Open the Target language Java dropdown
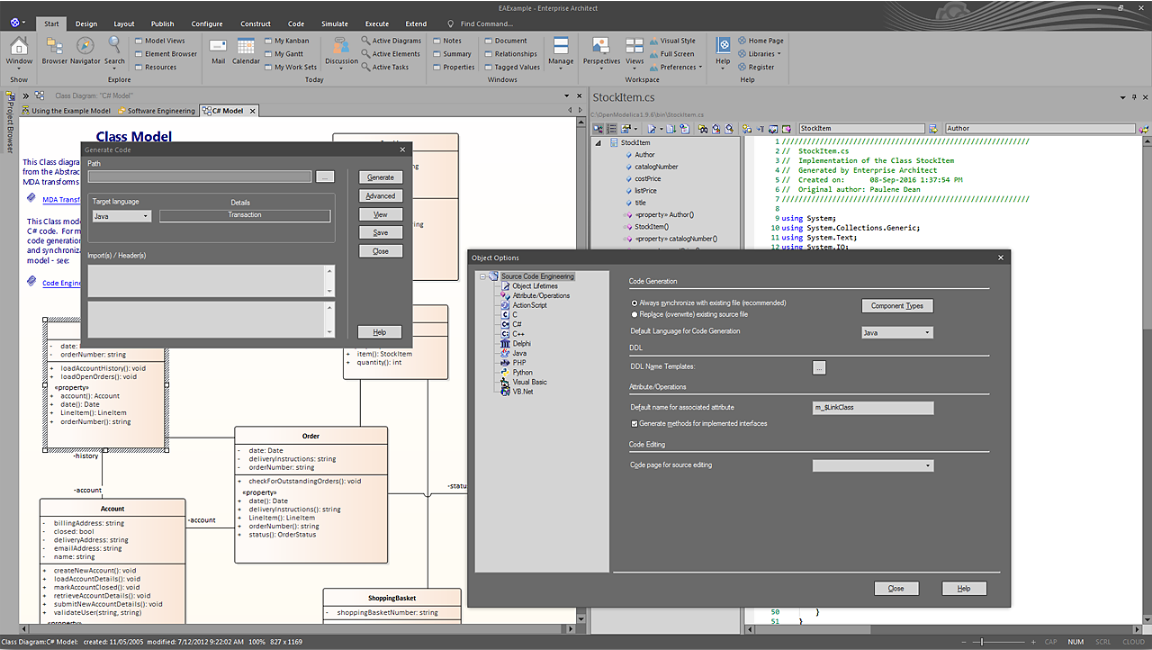Screen dimensions: 1152x650 pos(121,217)
